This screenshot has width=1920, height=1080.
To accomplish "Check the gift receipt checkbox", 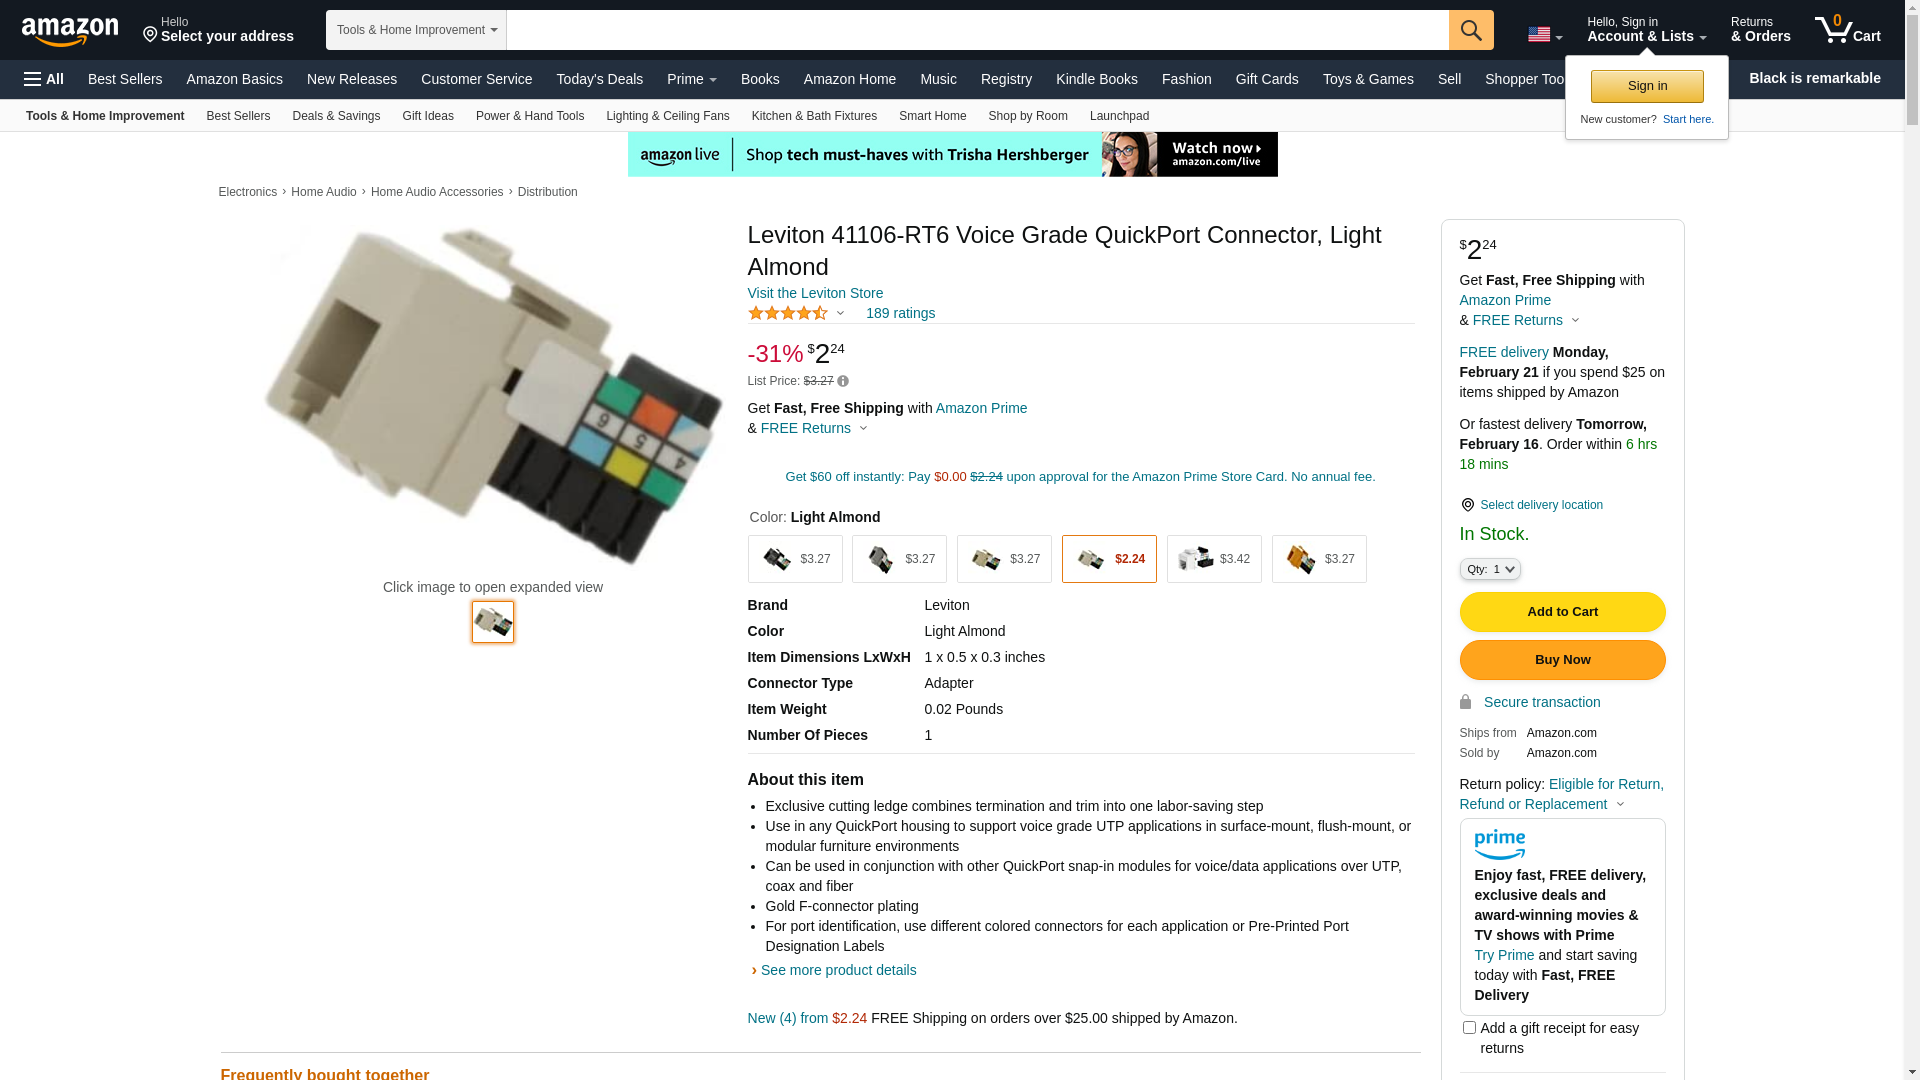I will tap(1469, 1027).
